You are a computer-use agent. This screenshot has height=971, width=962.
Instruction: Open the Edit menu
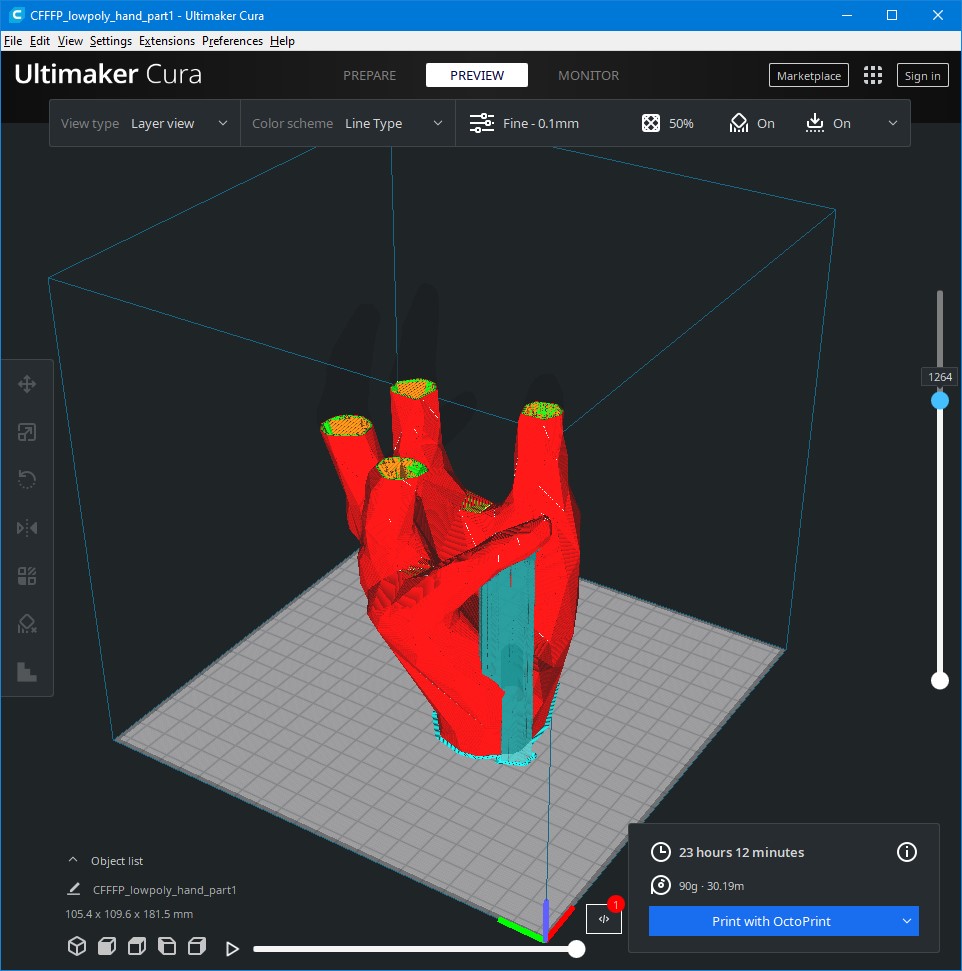point(40,41)
